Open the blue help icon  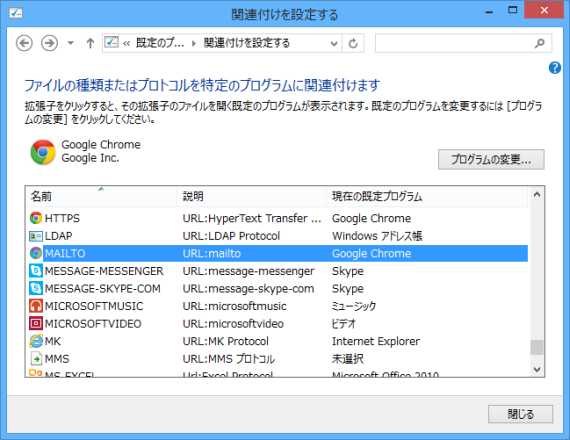click(x=555, y=68)
